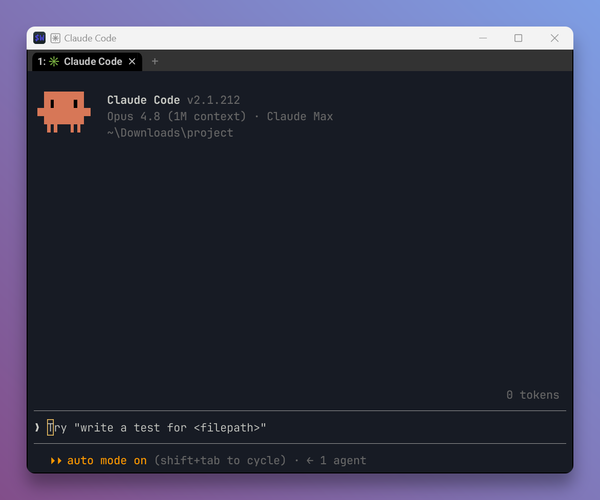
Task: Click the double-arrow auto mode icon
Action: point(56,461)
